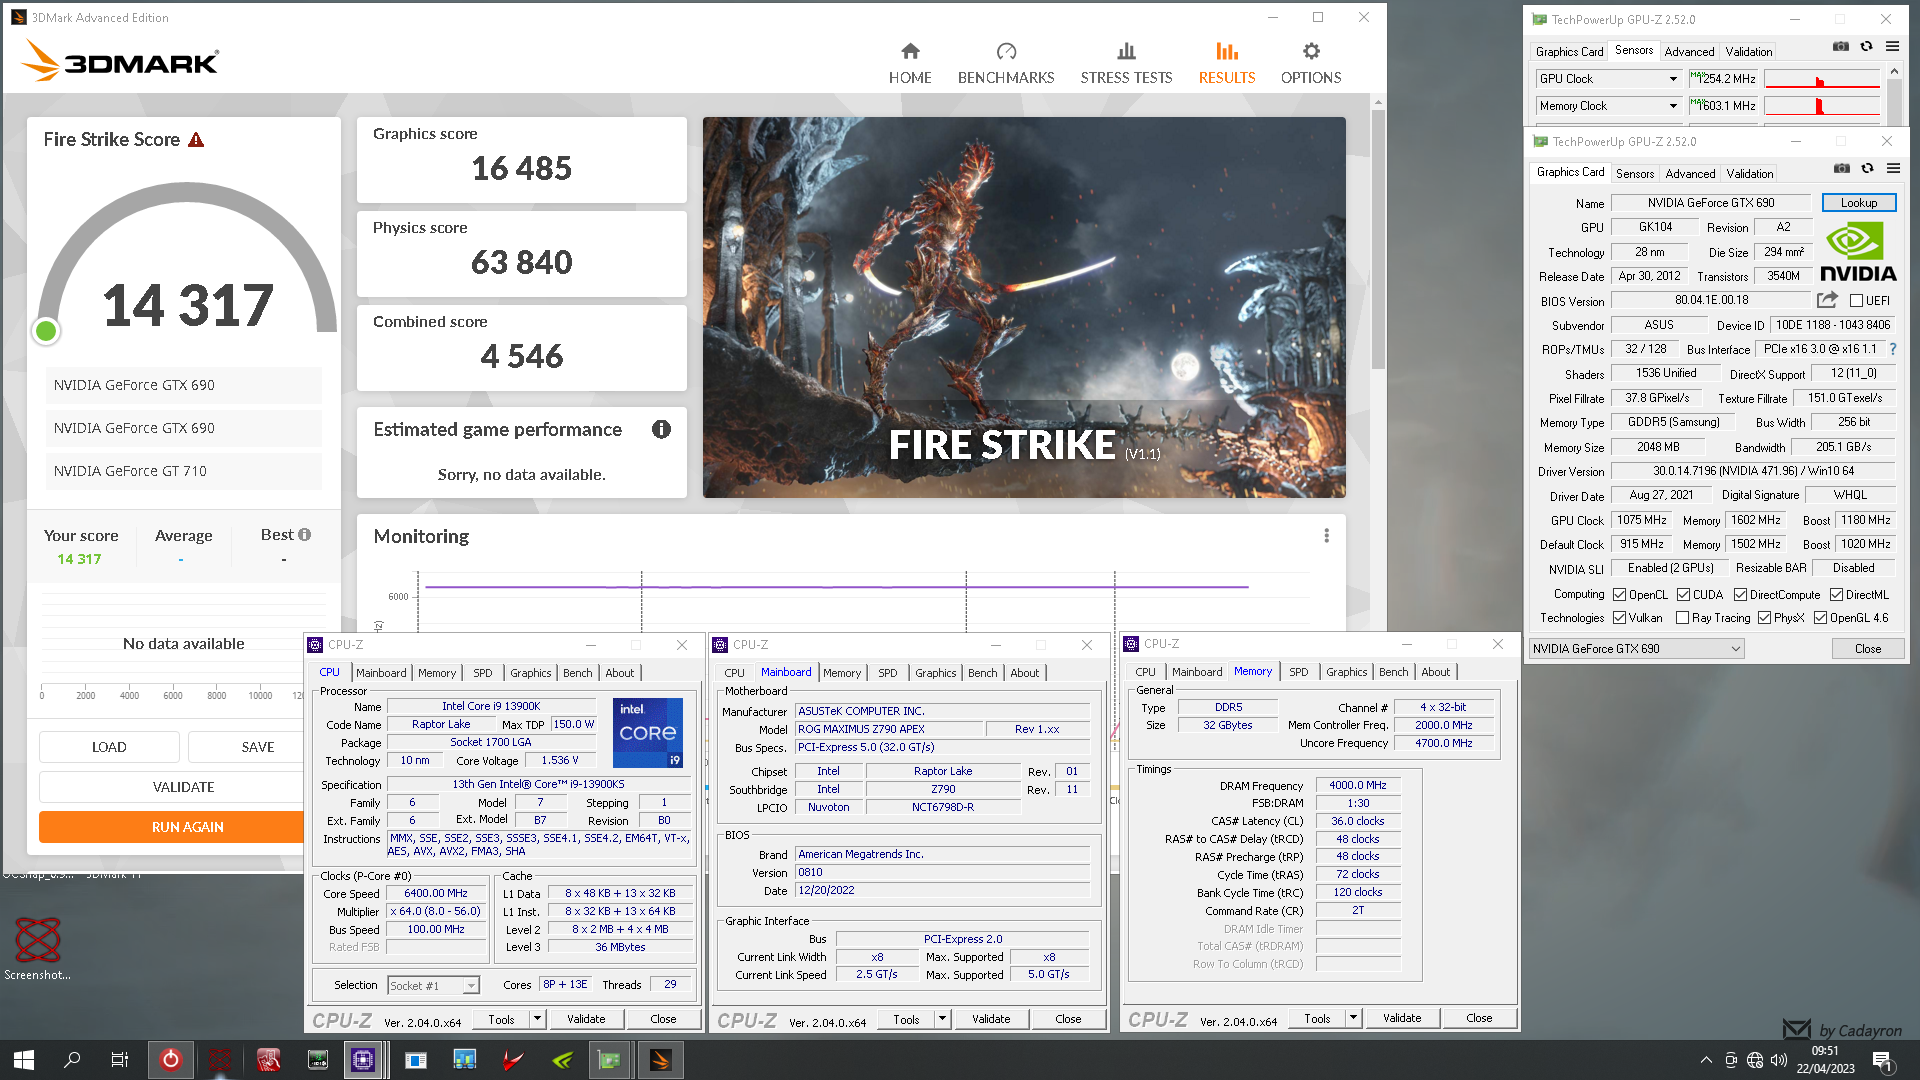This screenshot has height=1080, width=1920.
Task: Toggle the Ray Tracing checkbox in GPU-Z
Action: click(x=1682, y=618)
